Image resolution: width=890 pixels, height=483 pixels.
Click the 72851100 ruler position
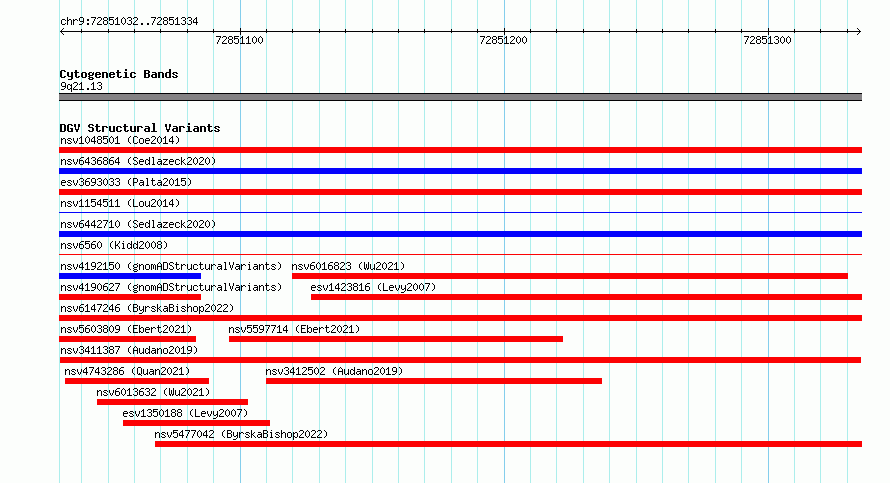240,40
